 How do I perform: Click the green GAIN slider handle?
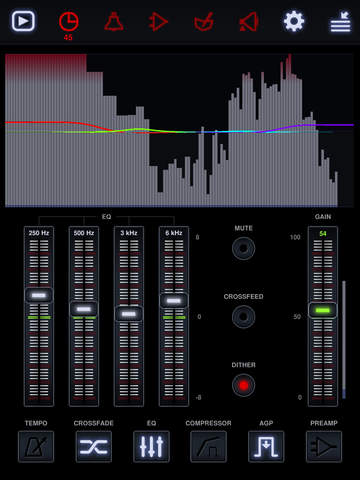coord(322,310)
